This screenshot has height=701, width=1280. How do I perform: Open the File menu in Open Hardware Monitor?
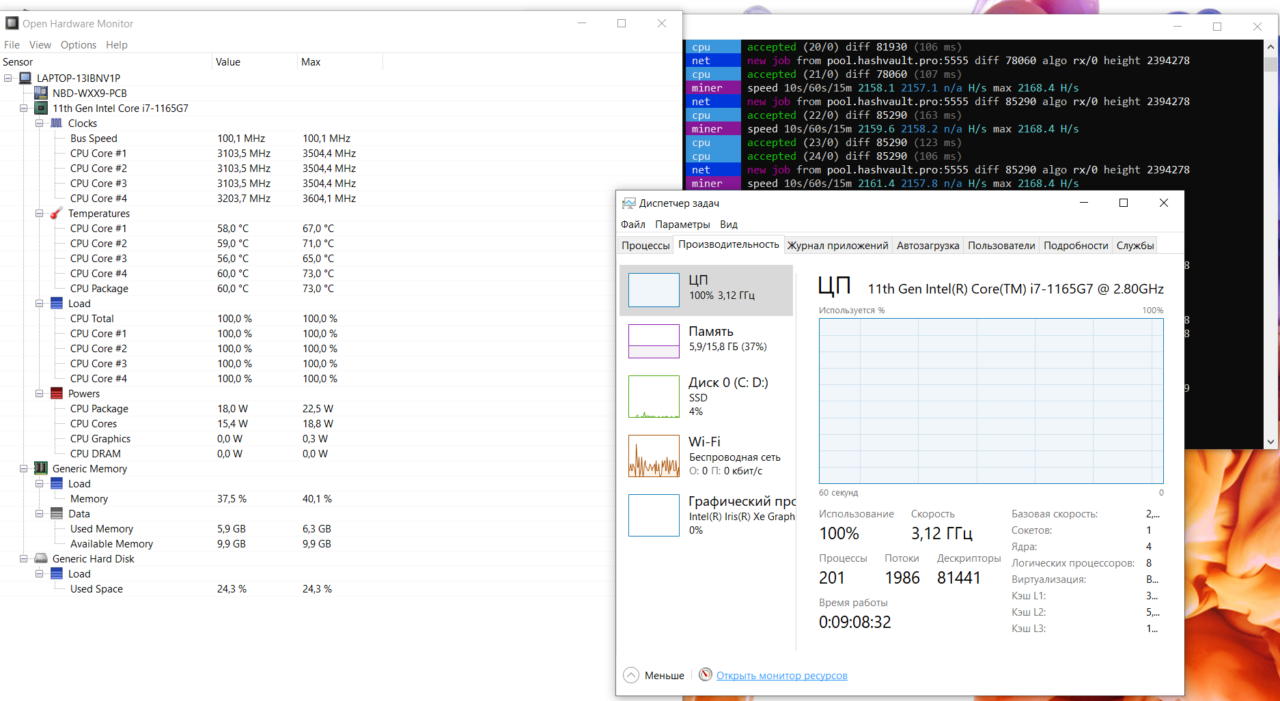click(x=12, y=45)
